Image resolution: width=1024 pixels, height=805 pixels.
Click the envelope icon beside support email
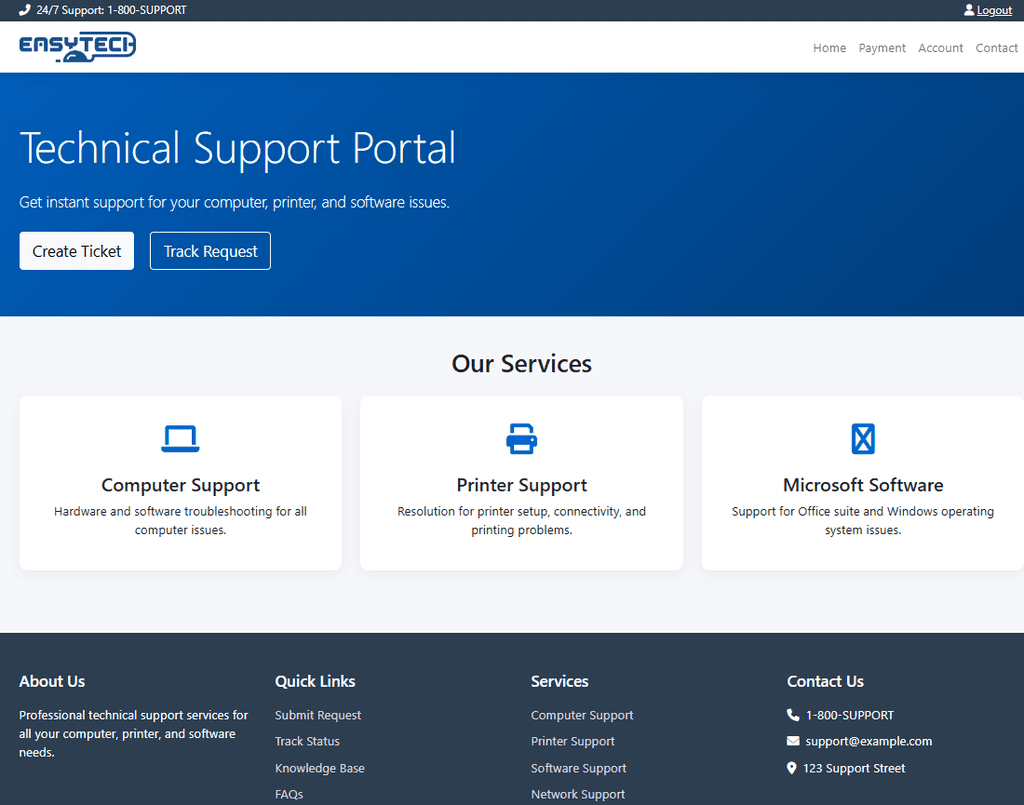click(793, 741)
